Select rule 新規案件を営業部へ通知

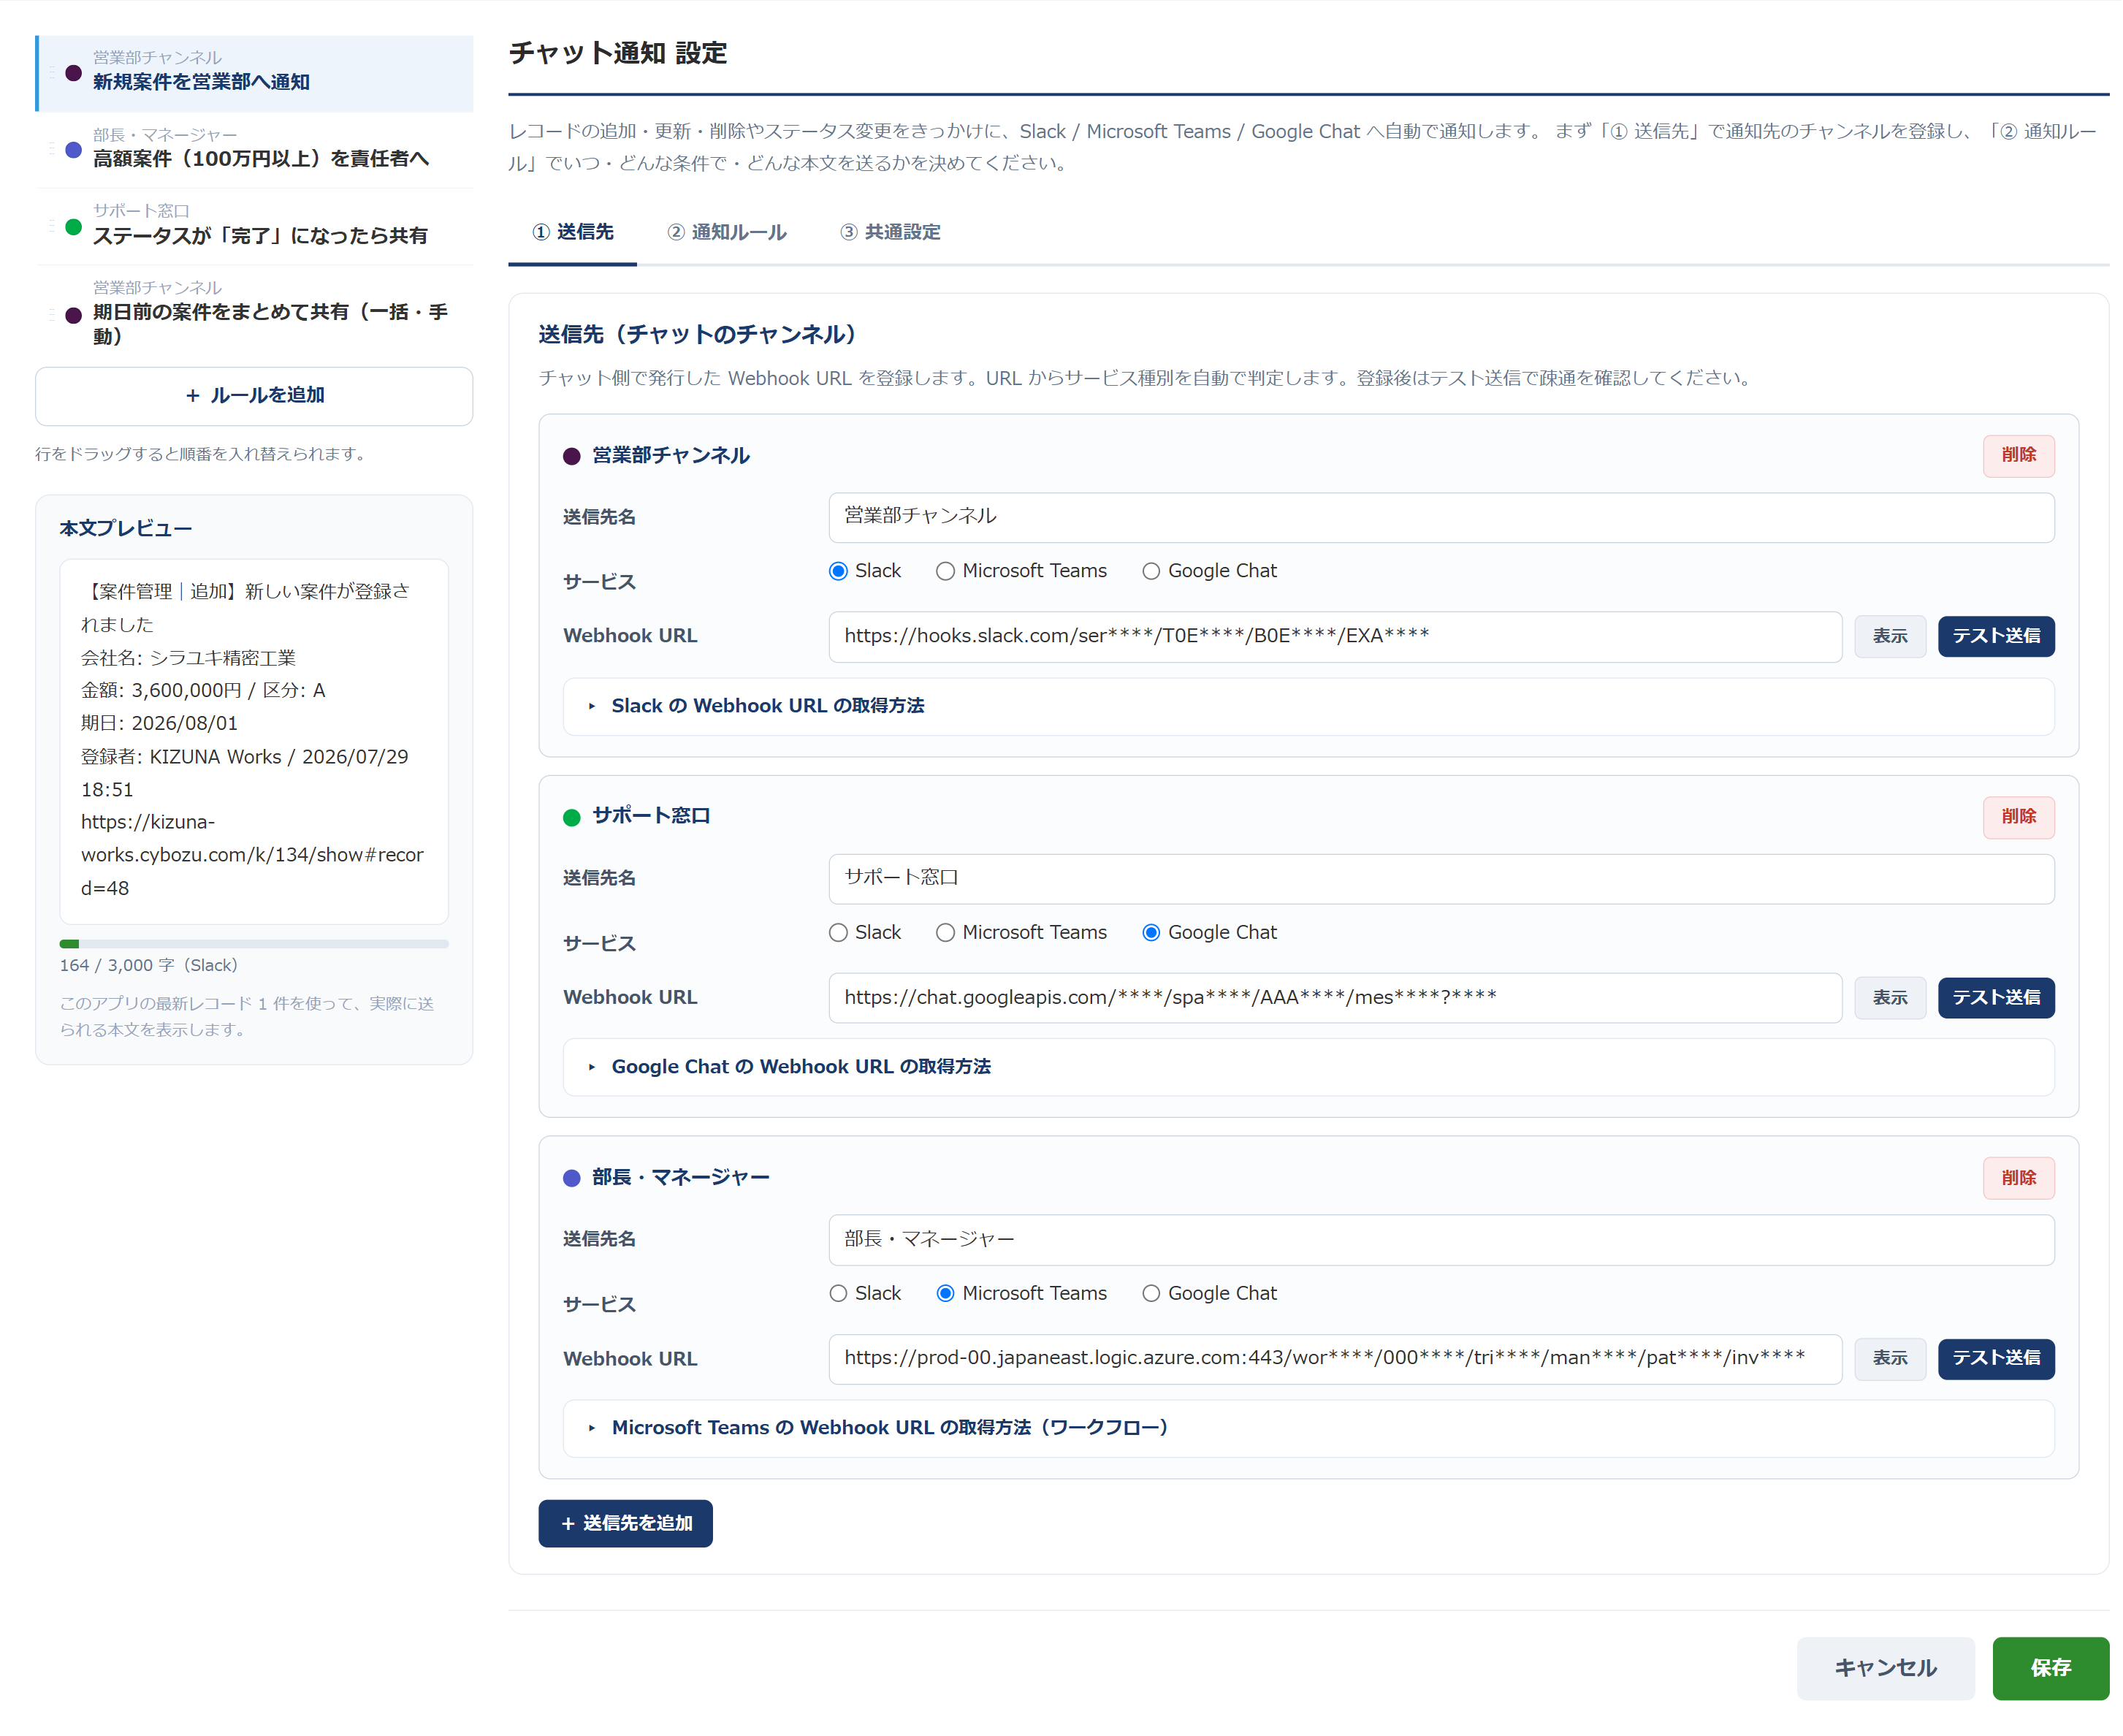click(x=255, y=73)
